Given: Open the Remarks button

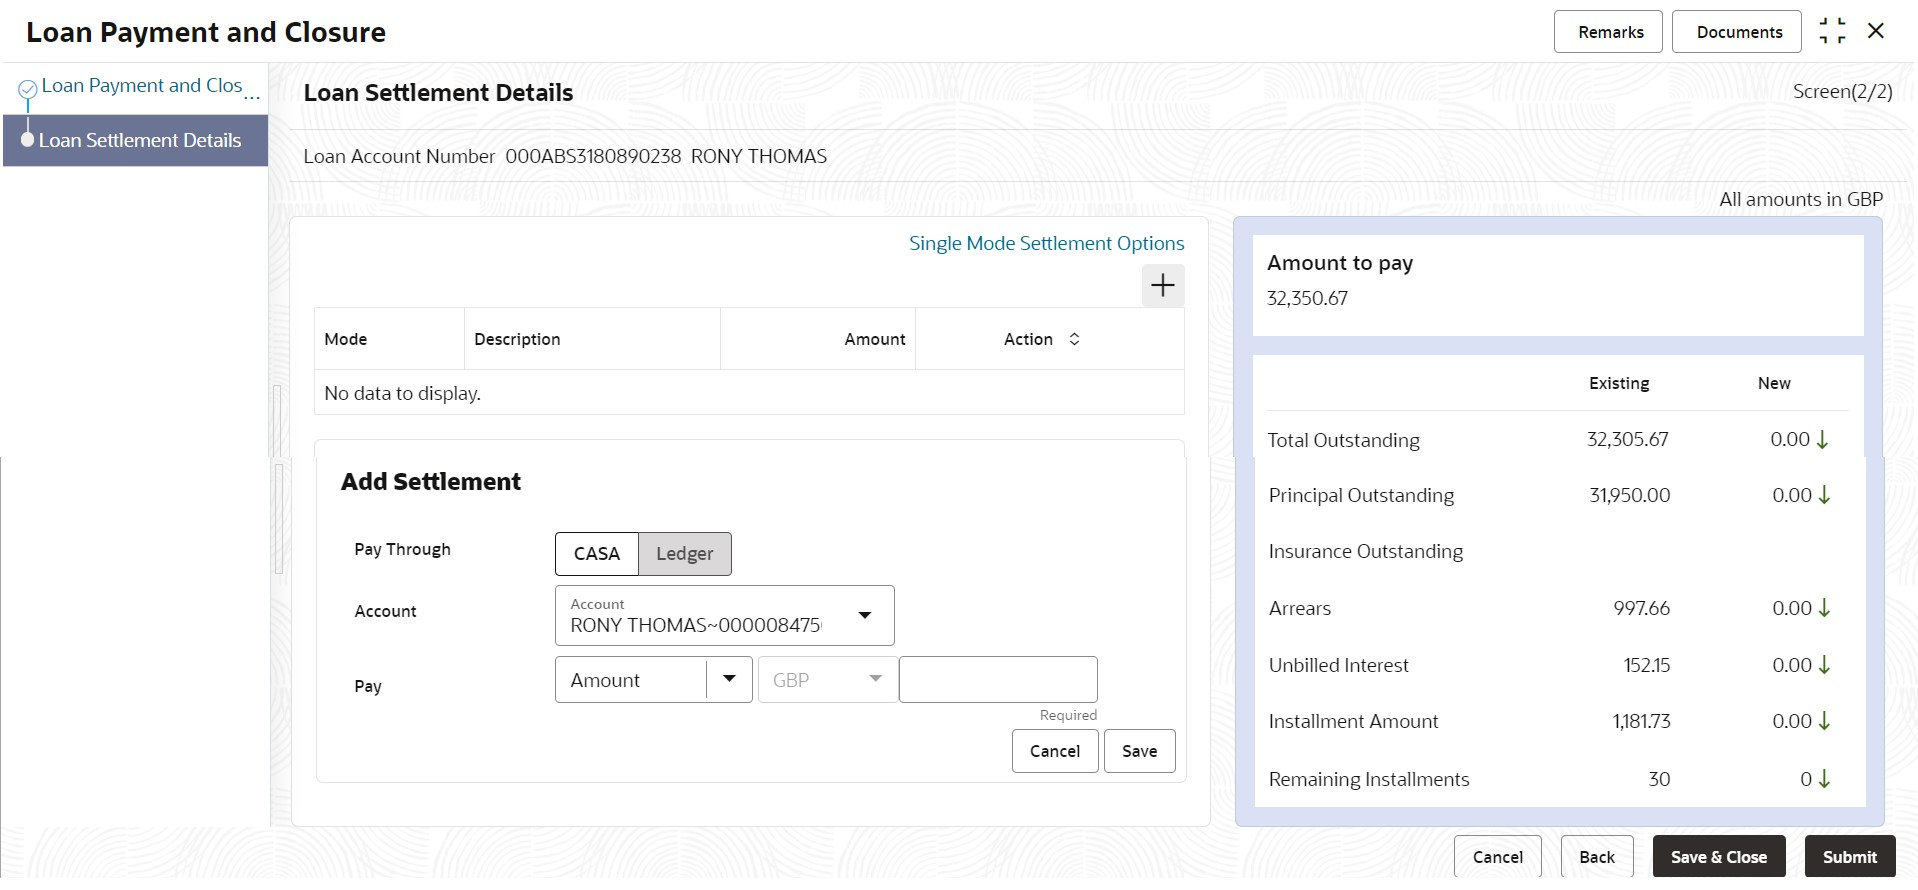Looking at the screenshot, I should [x=1610, y=32].
